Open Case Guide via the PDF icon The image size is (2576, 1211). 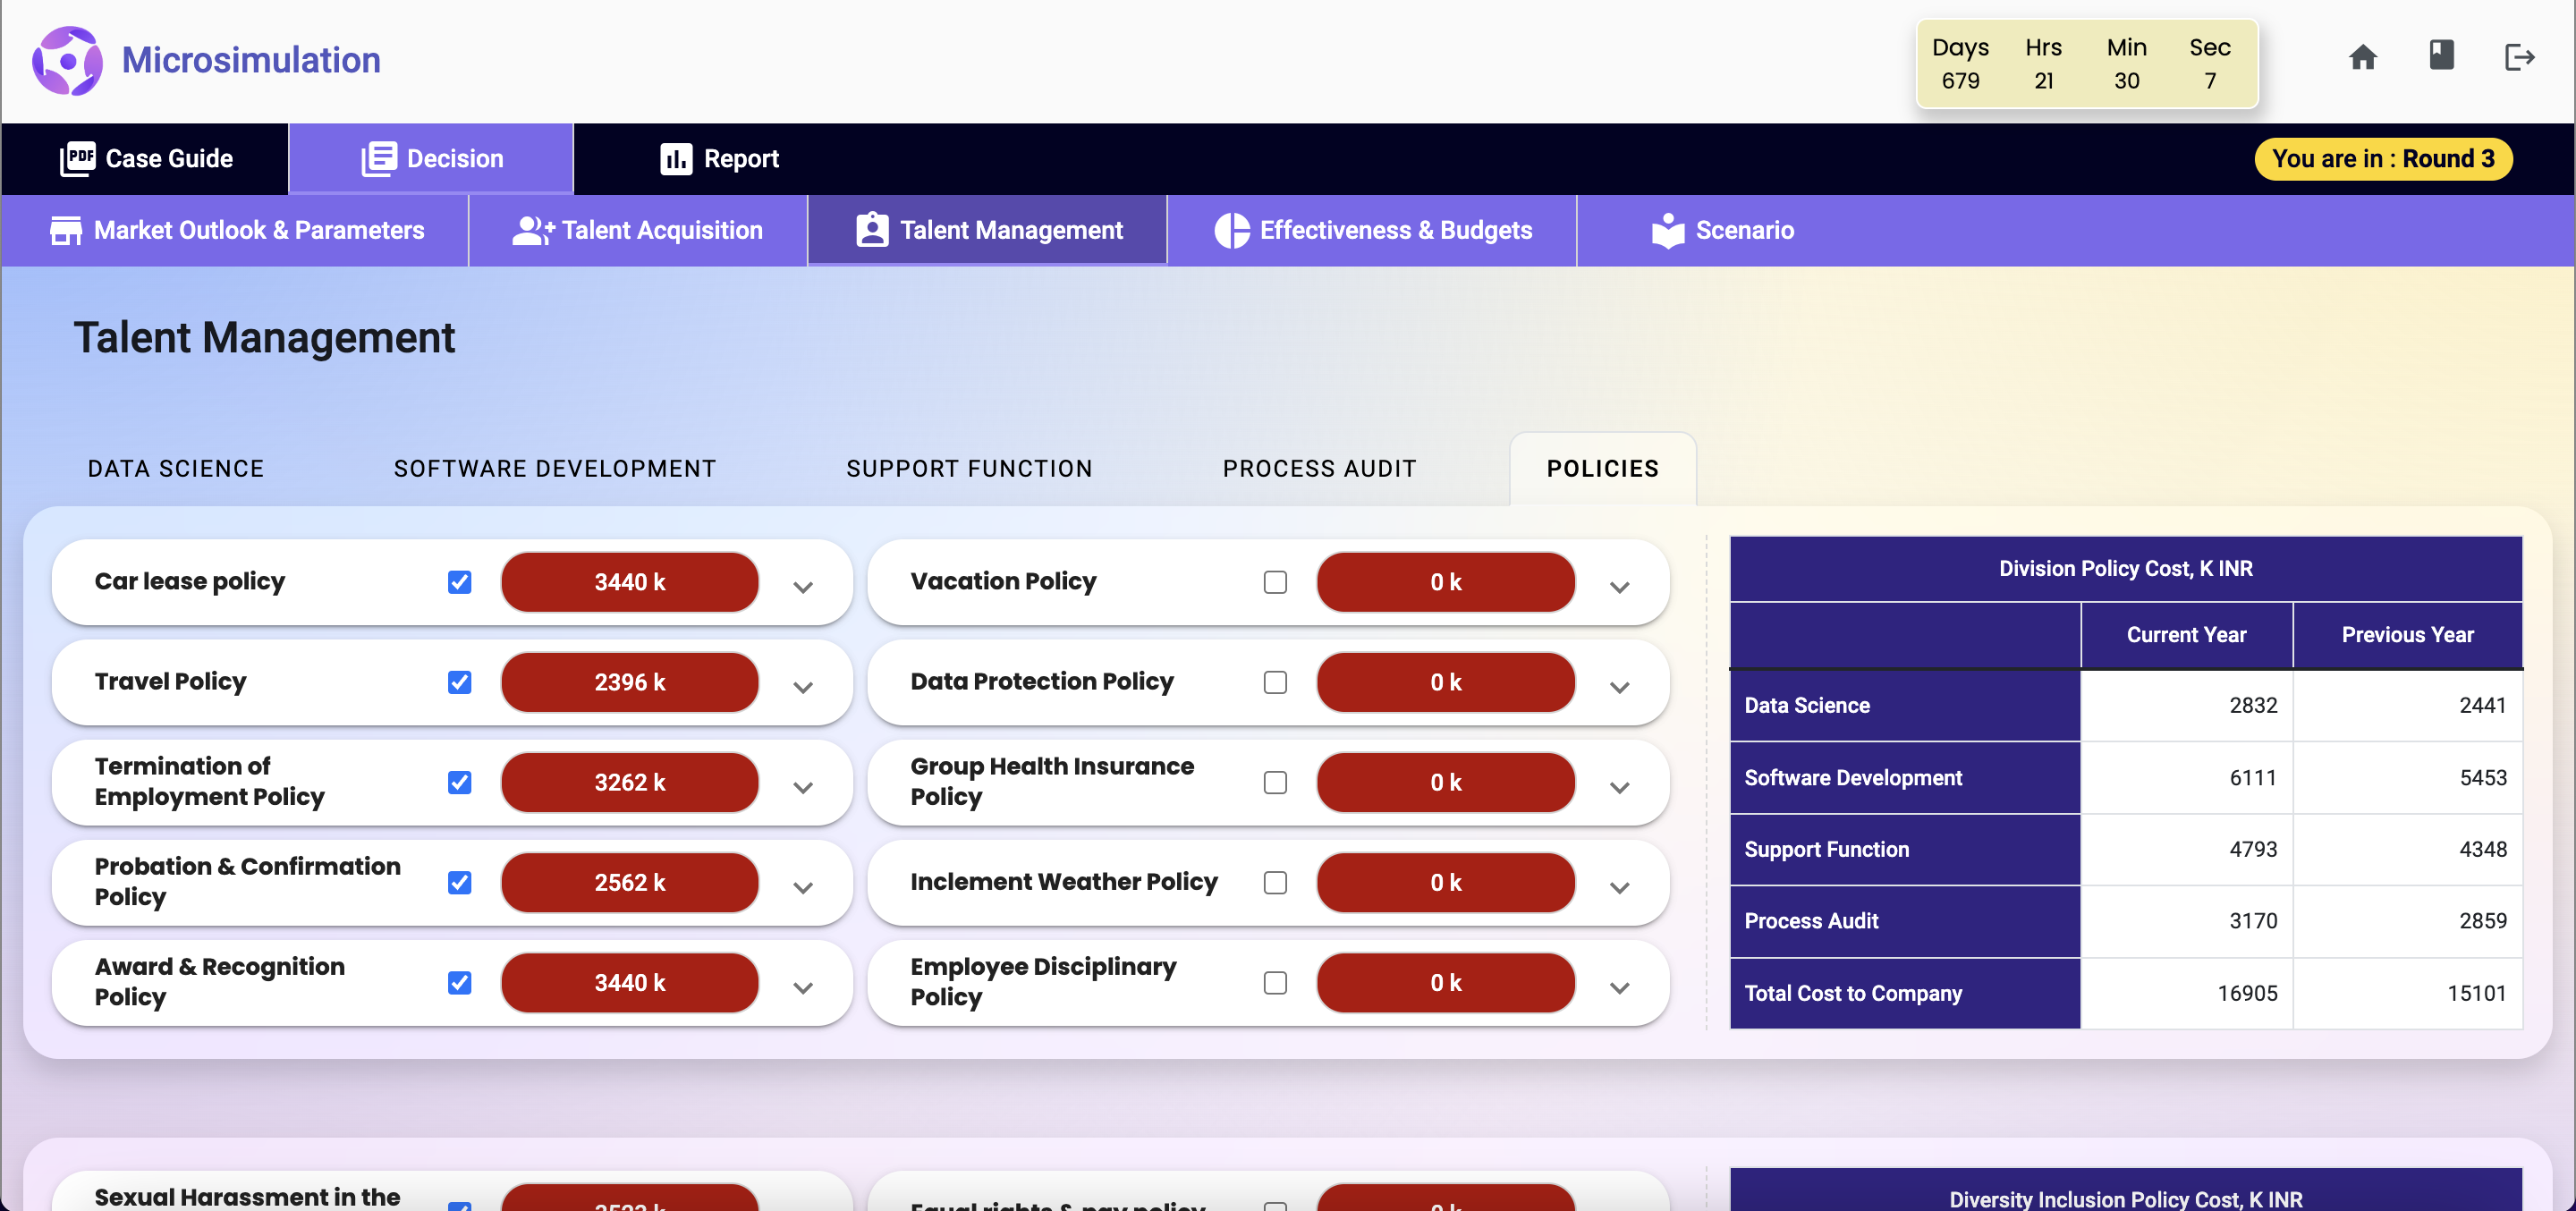tap(80, 158)
